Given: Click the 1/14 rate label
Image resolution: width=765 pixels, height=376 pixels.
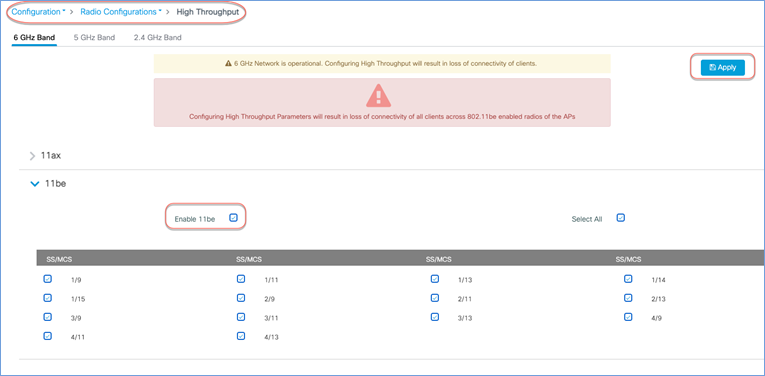Looking at the screenshot, I should pyautogui.click(x=659, y=280).
